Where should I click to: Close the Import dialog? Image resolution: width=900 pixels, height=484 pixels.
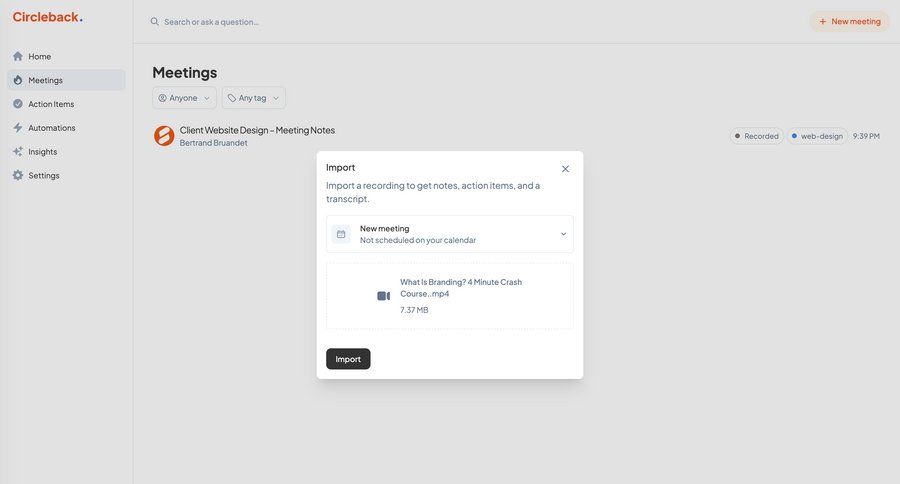[565, 169]
